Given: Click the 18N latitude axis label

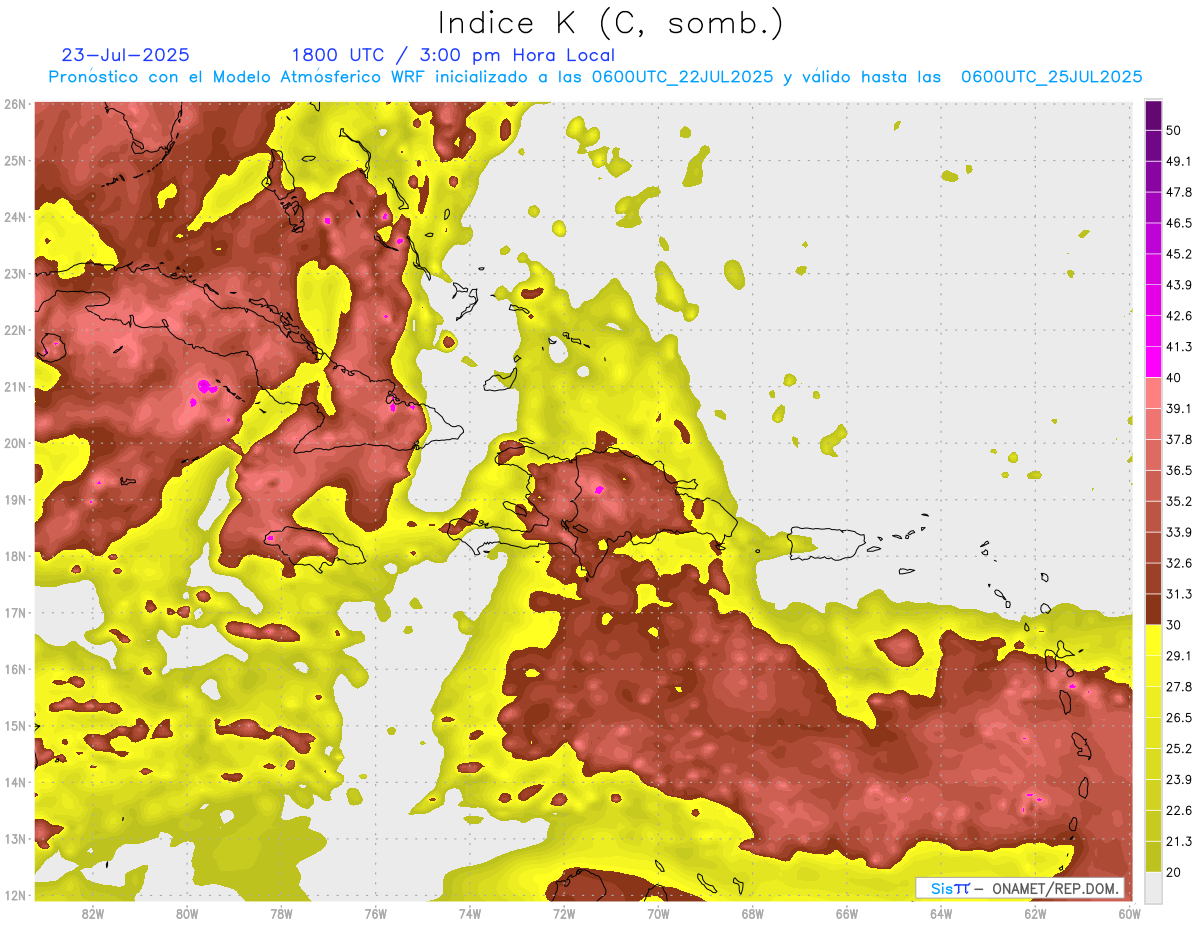Looking at the screenshot, I should [15, 556].
